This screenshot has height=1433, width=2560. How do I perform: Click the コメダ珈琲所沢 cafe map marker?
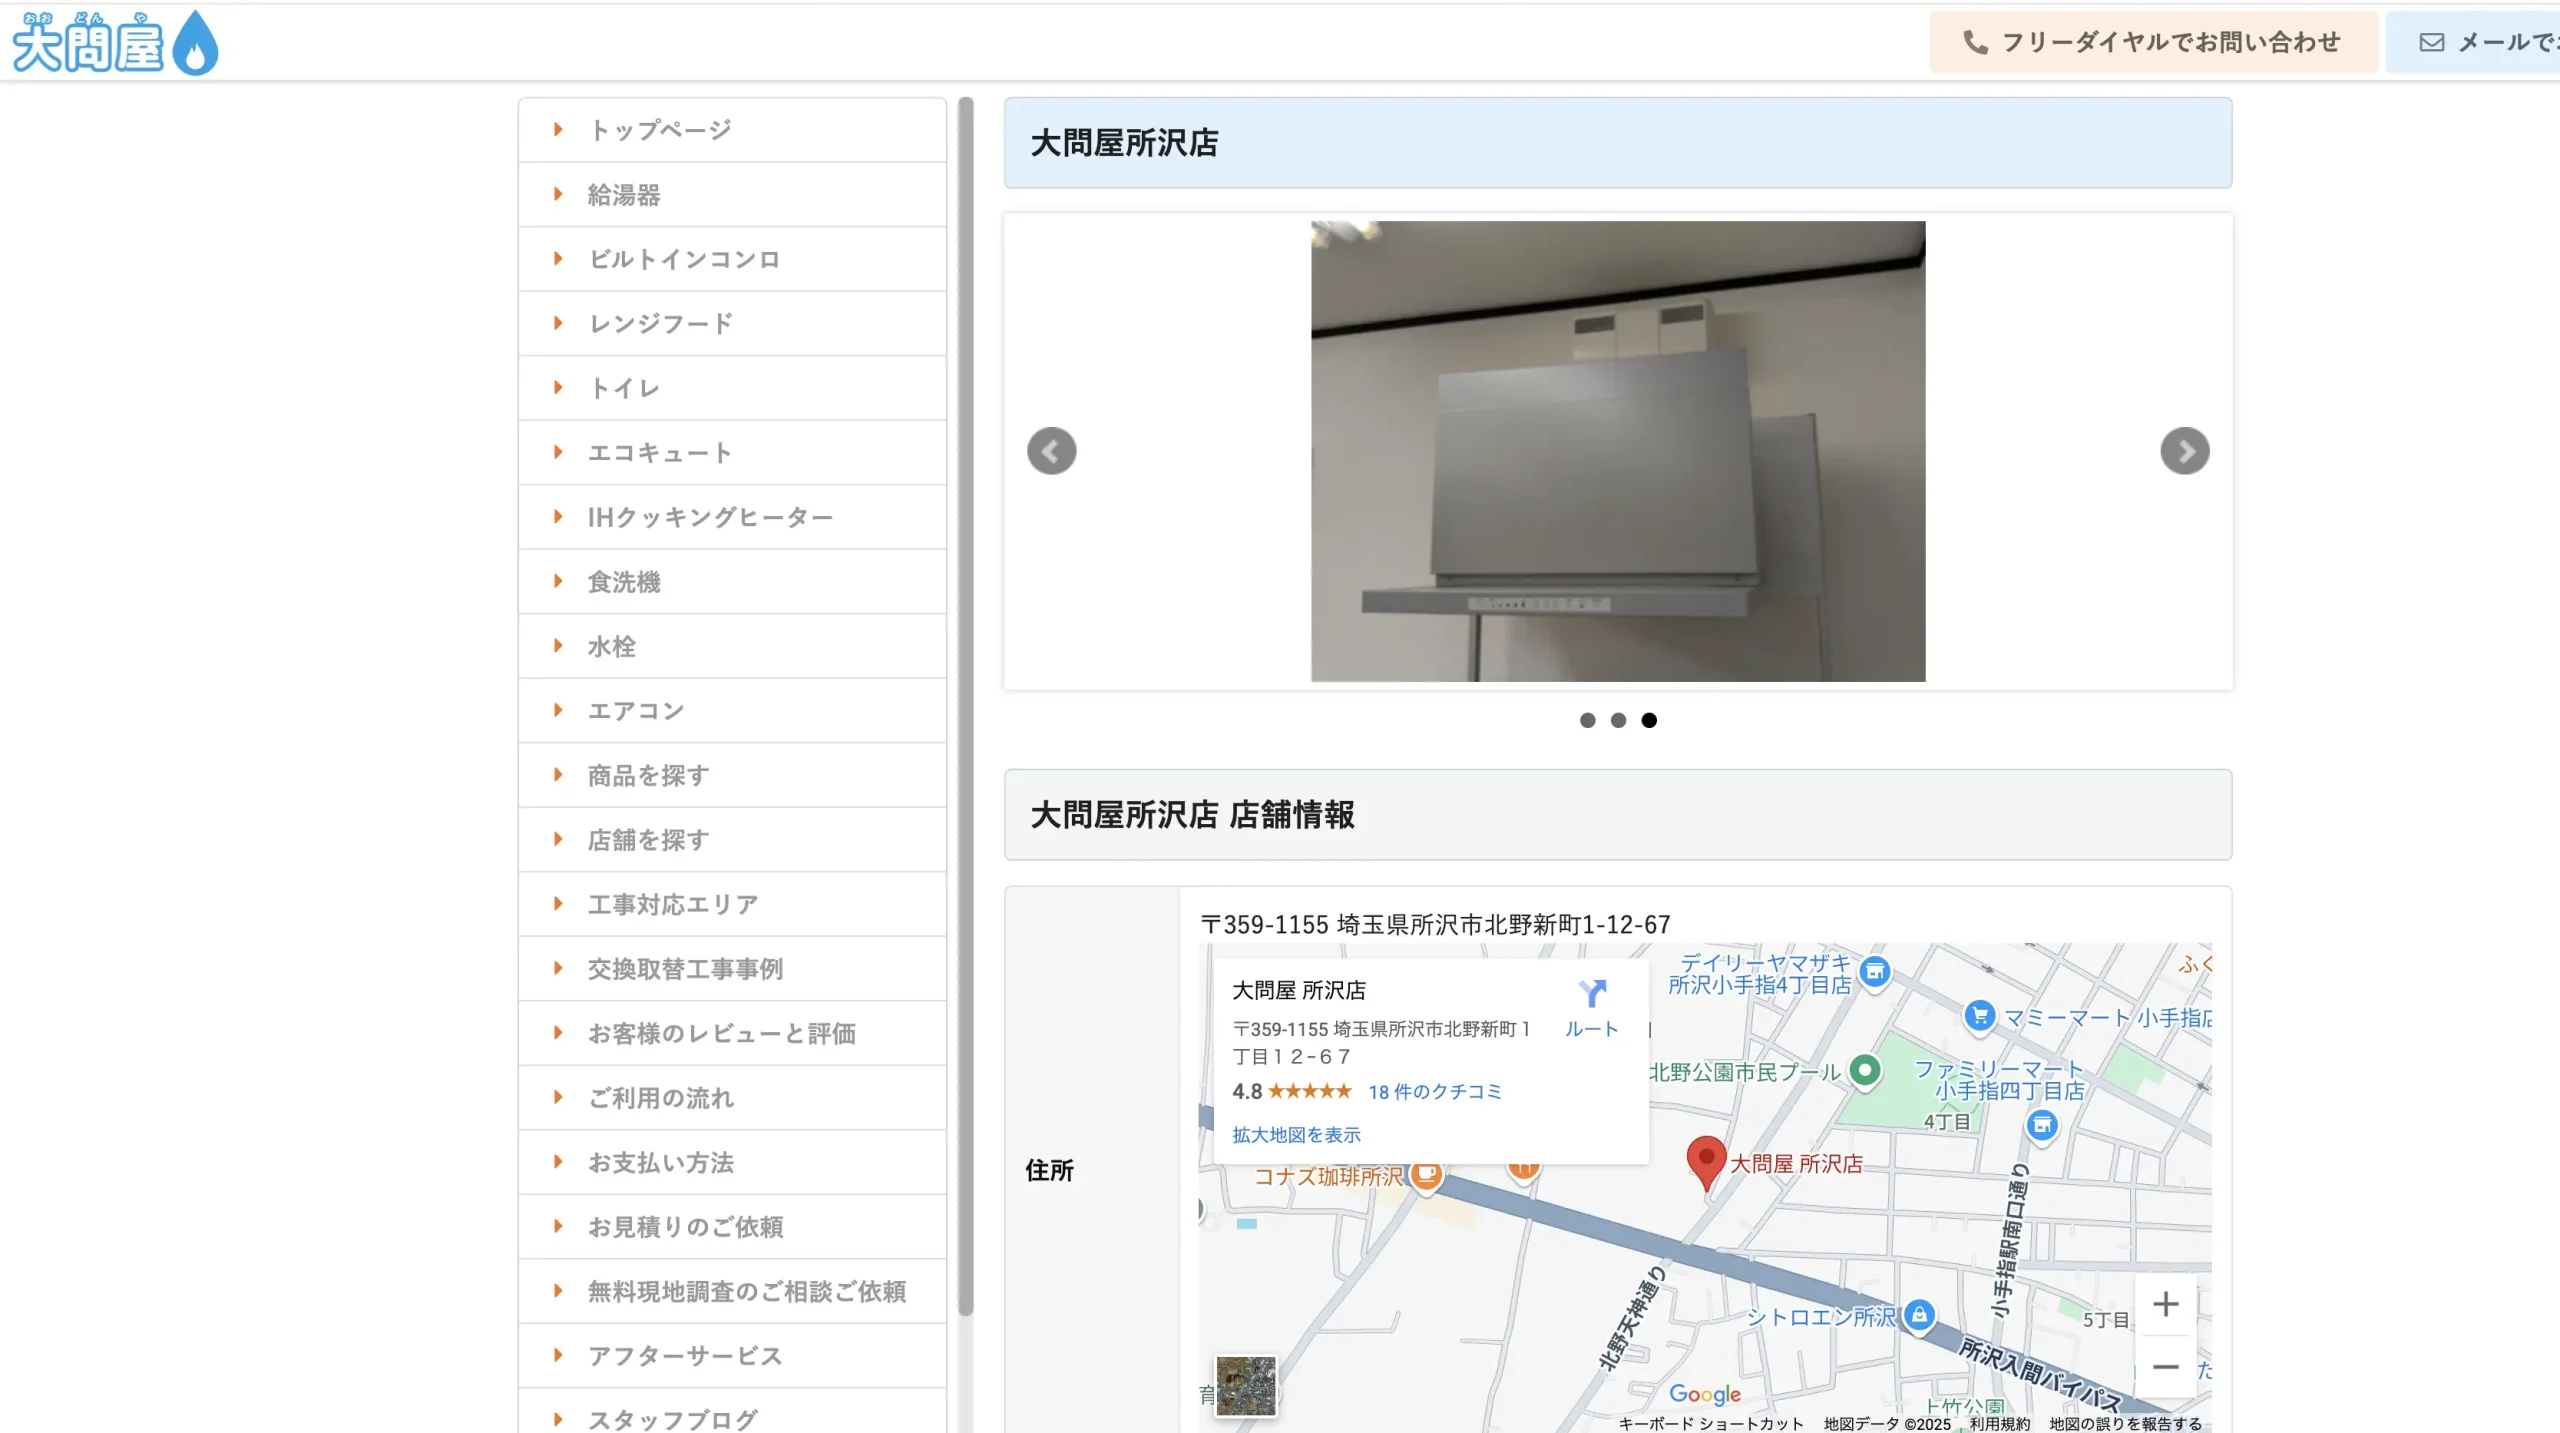point(1426,1174)
